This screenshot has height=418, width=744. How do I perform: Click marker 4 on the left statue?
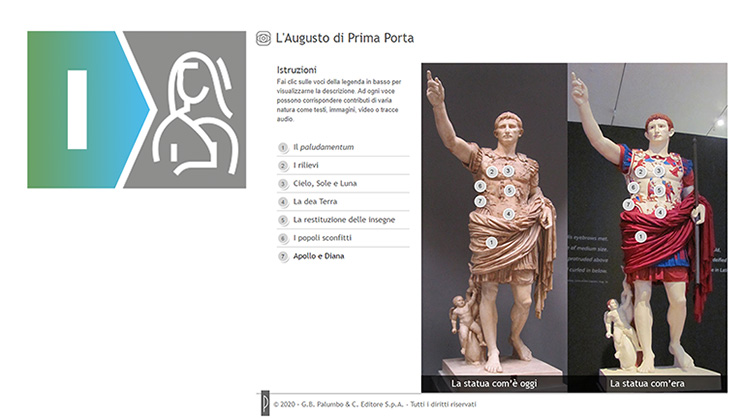pos(508,214)
